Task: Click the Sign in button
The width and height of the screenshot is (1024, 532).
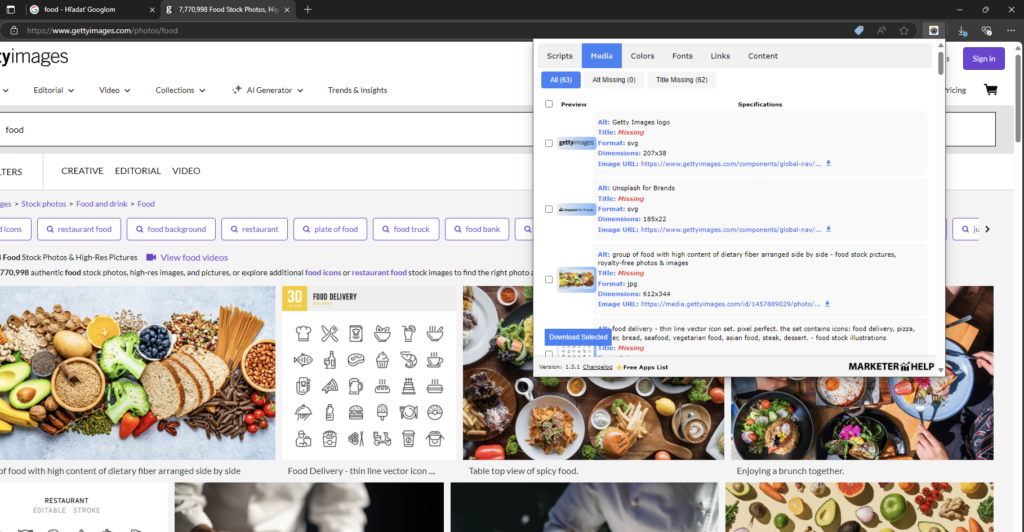Action: pyautogui.click(x=984, y=59)
